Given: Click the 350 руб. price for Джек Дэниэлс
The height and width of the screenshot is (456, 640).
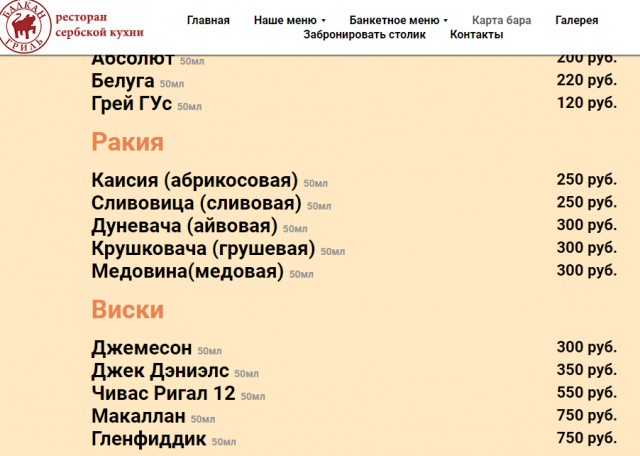Looking at the screenshot, I should pyautogui.click(x=587, y=370).
